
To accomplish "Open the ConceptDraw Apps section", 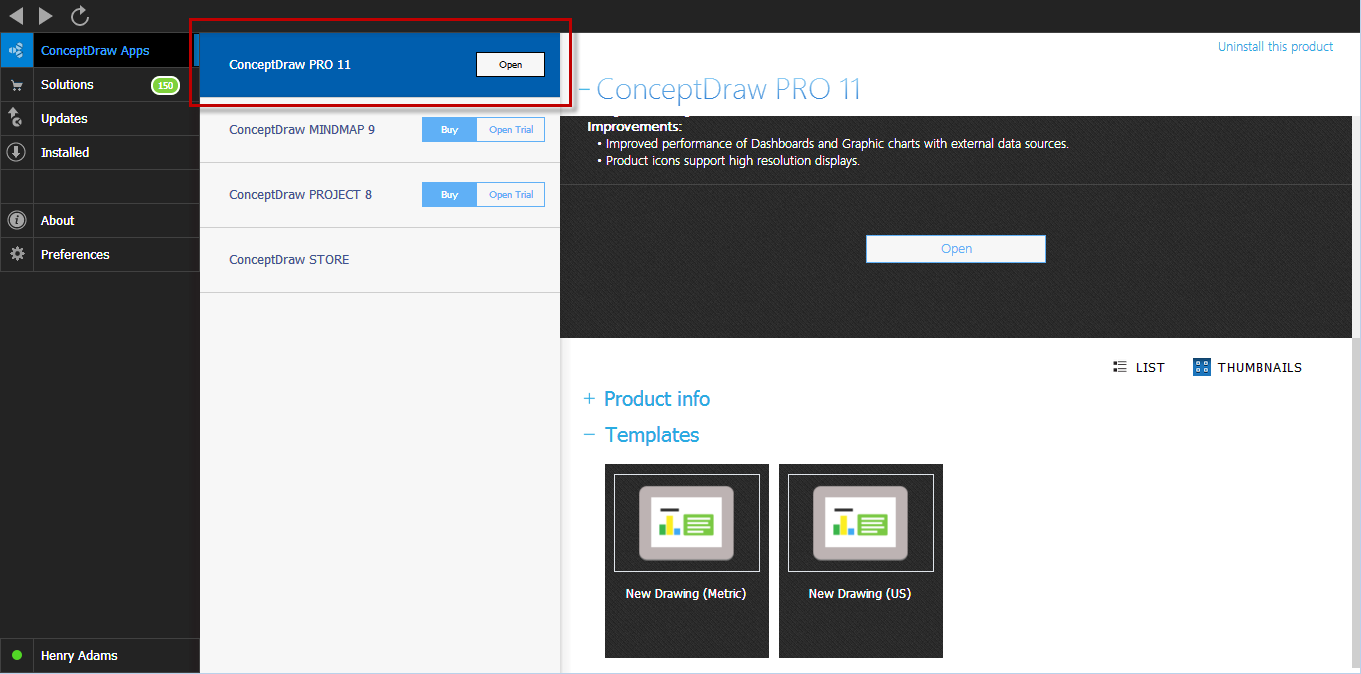I will [x=95, y=51].
